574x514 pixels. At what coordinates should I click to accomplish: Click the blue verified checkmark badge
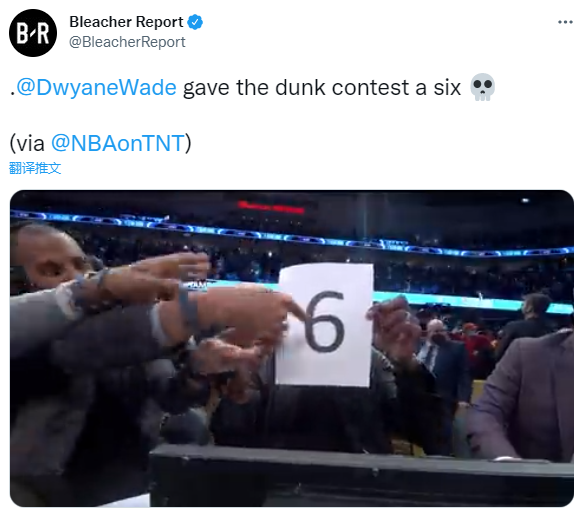click(195, 22)
